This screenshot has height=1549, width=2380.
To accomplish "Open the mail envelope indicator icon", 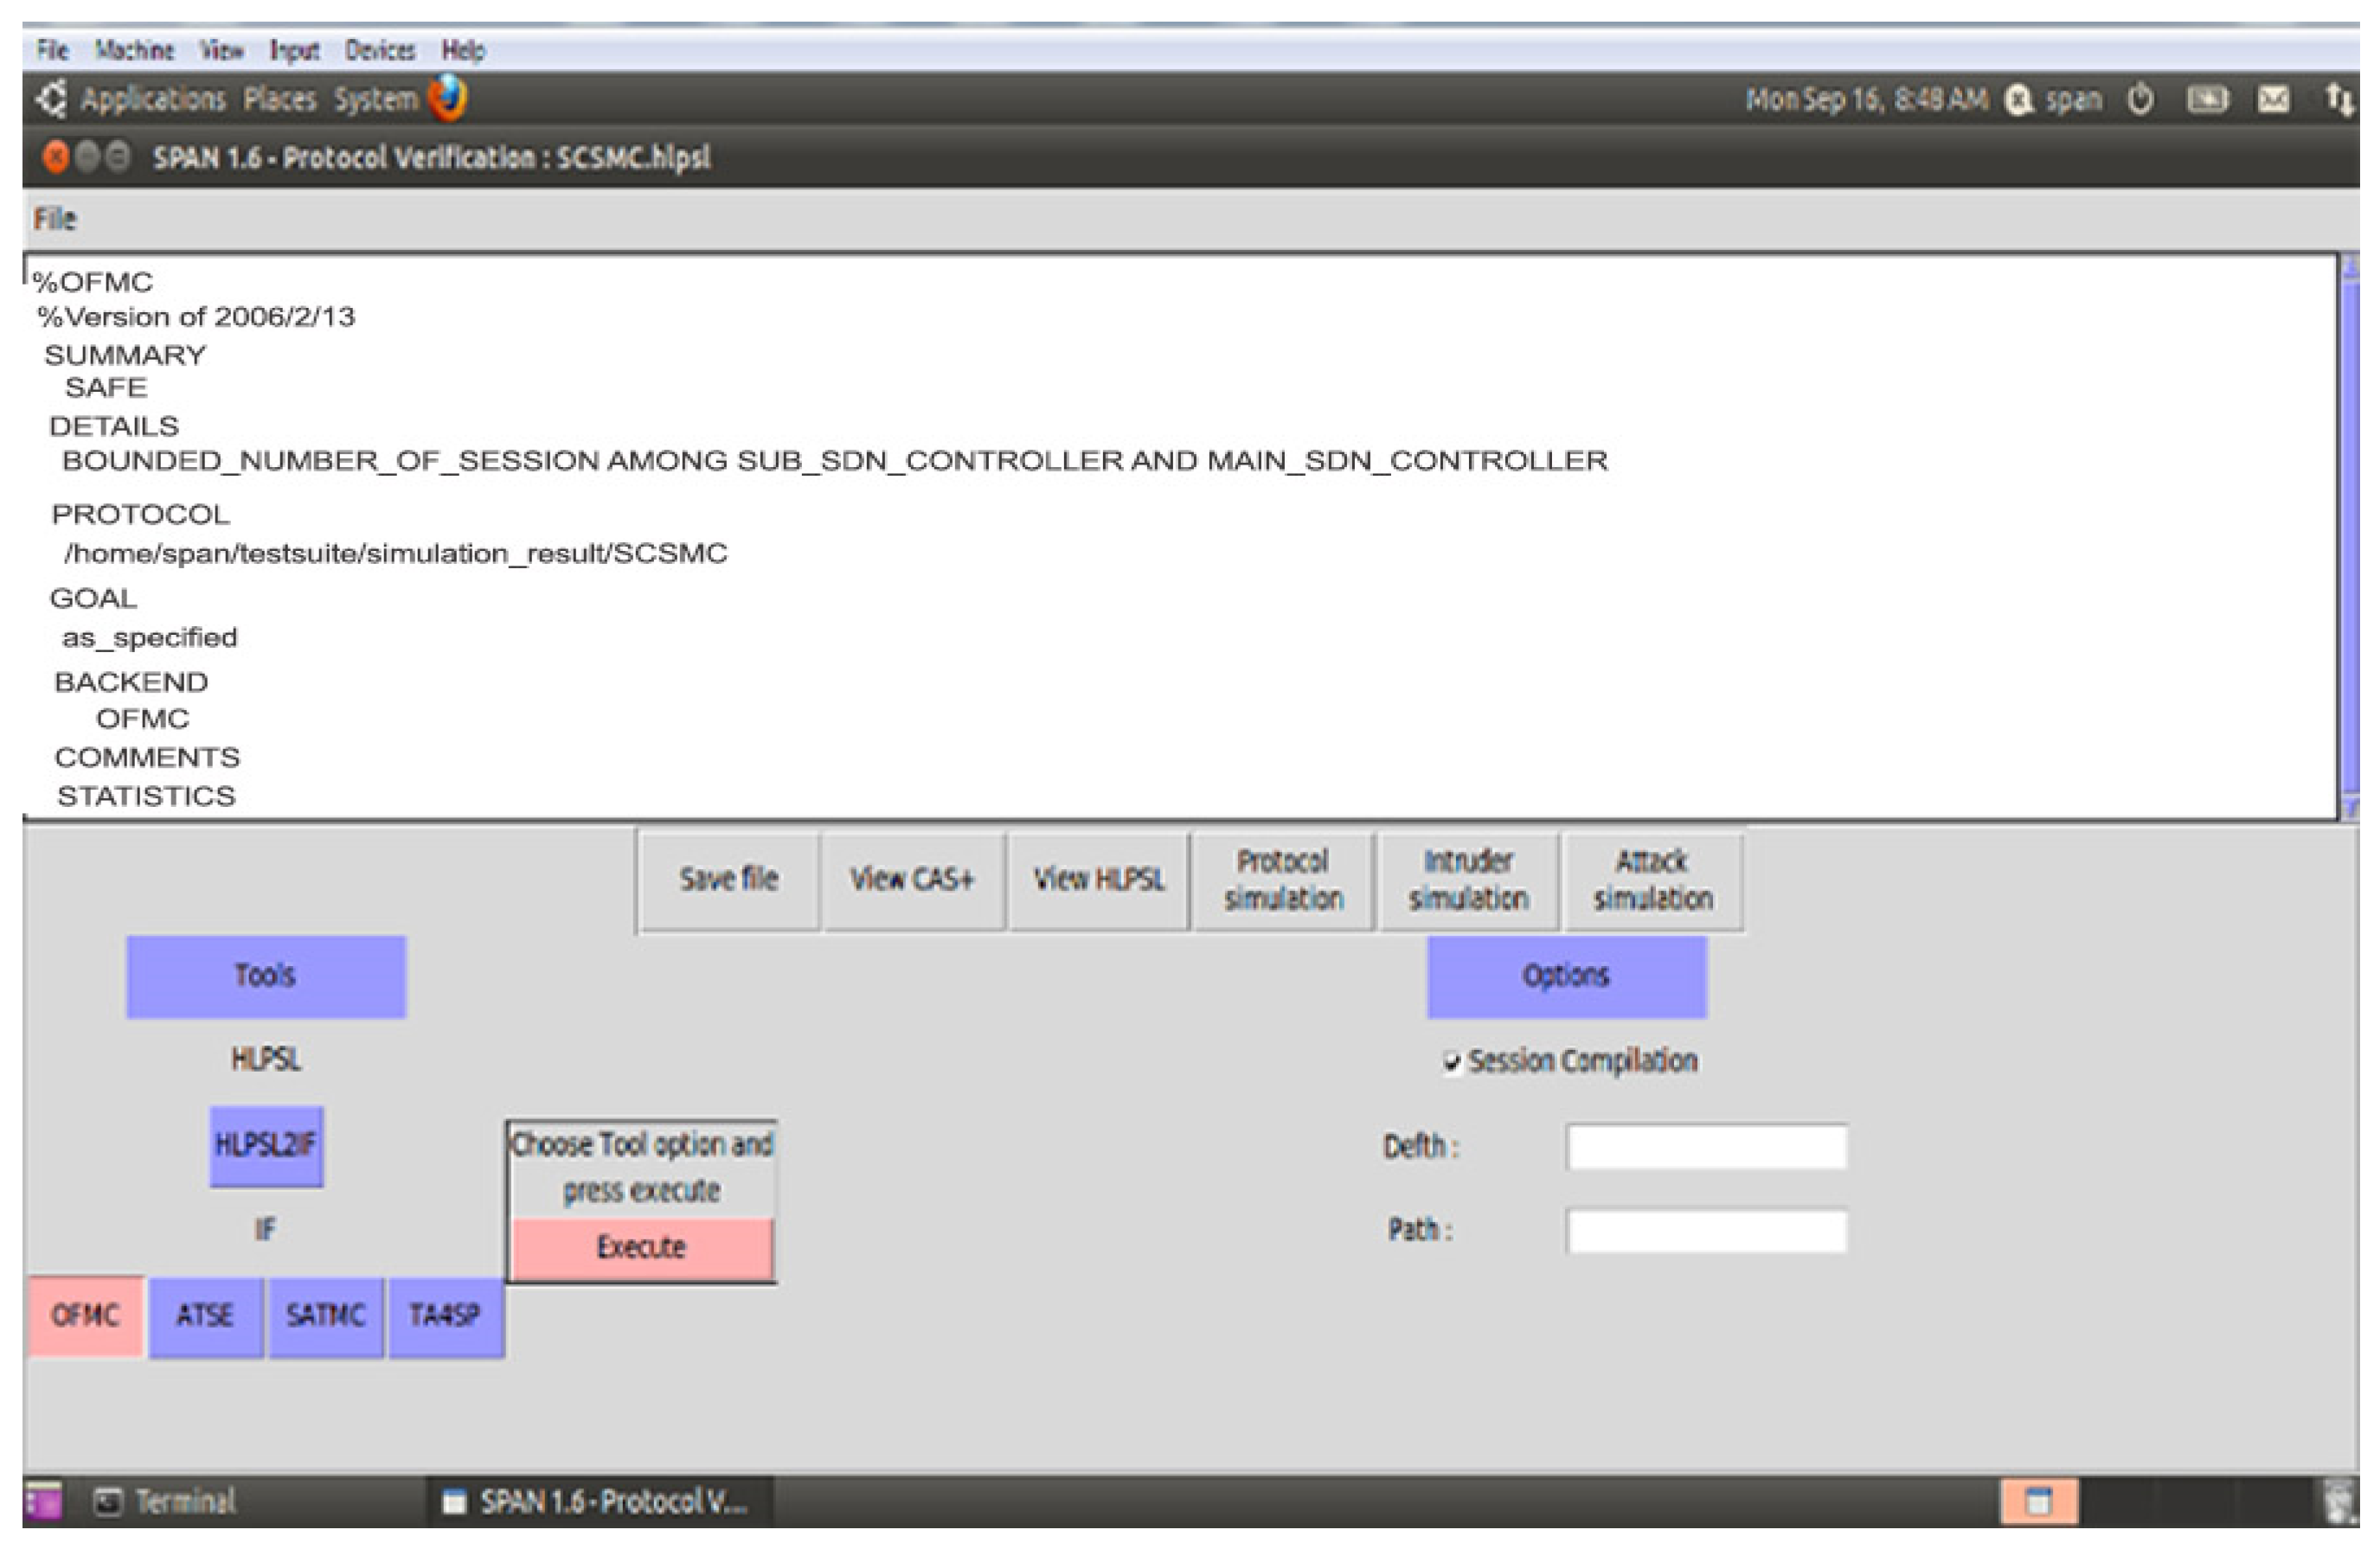I will tap(2273, 100).
